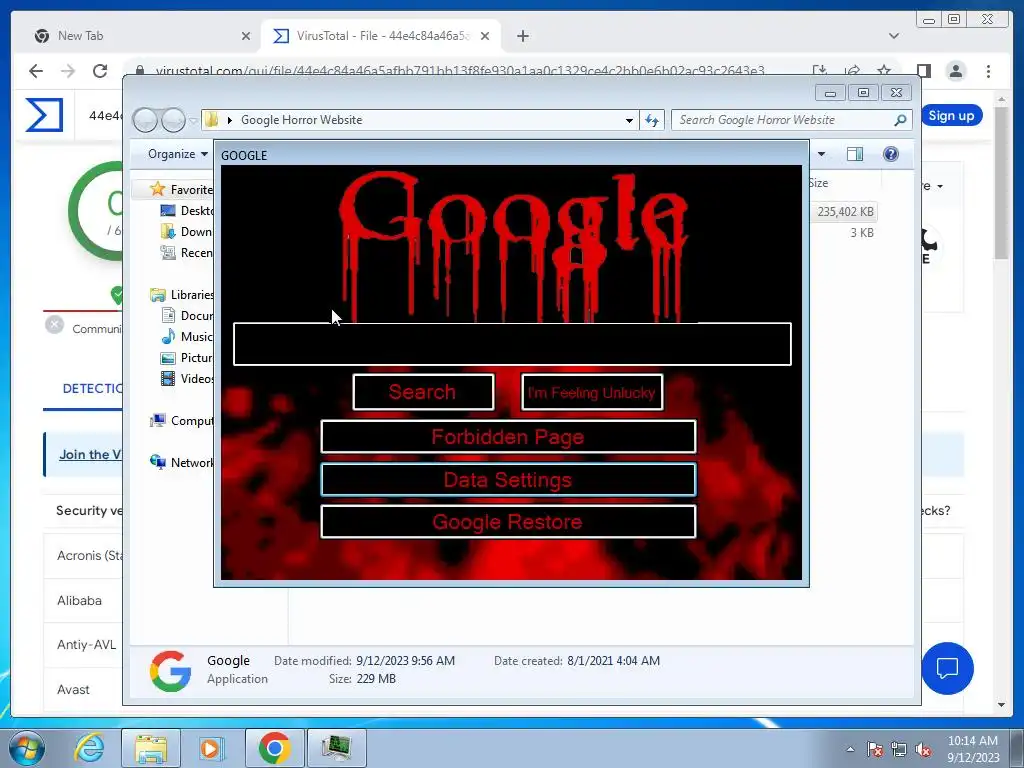Open a new Chrome tab with plus
Image resolution: width=1024 pixels, height=768 pixels.
pyautogui.click(x=522, y=37)
